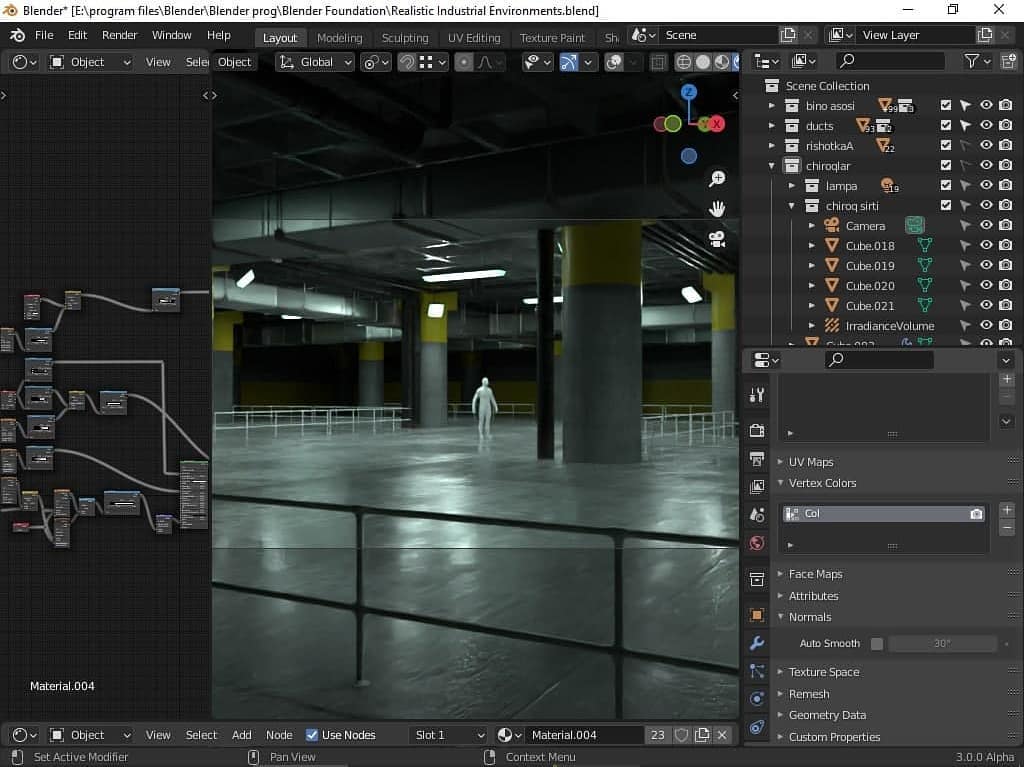The height and width of the screenshot is (767, 1024).
Task: Switch to the Modeling workspace tab
Action: pos(340,38)
